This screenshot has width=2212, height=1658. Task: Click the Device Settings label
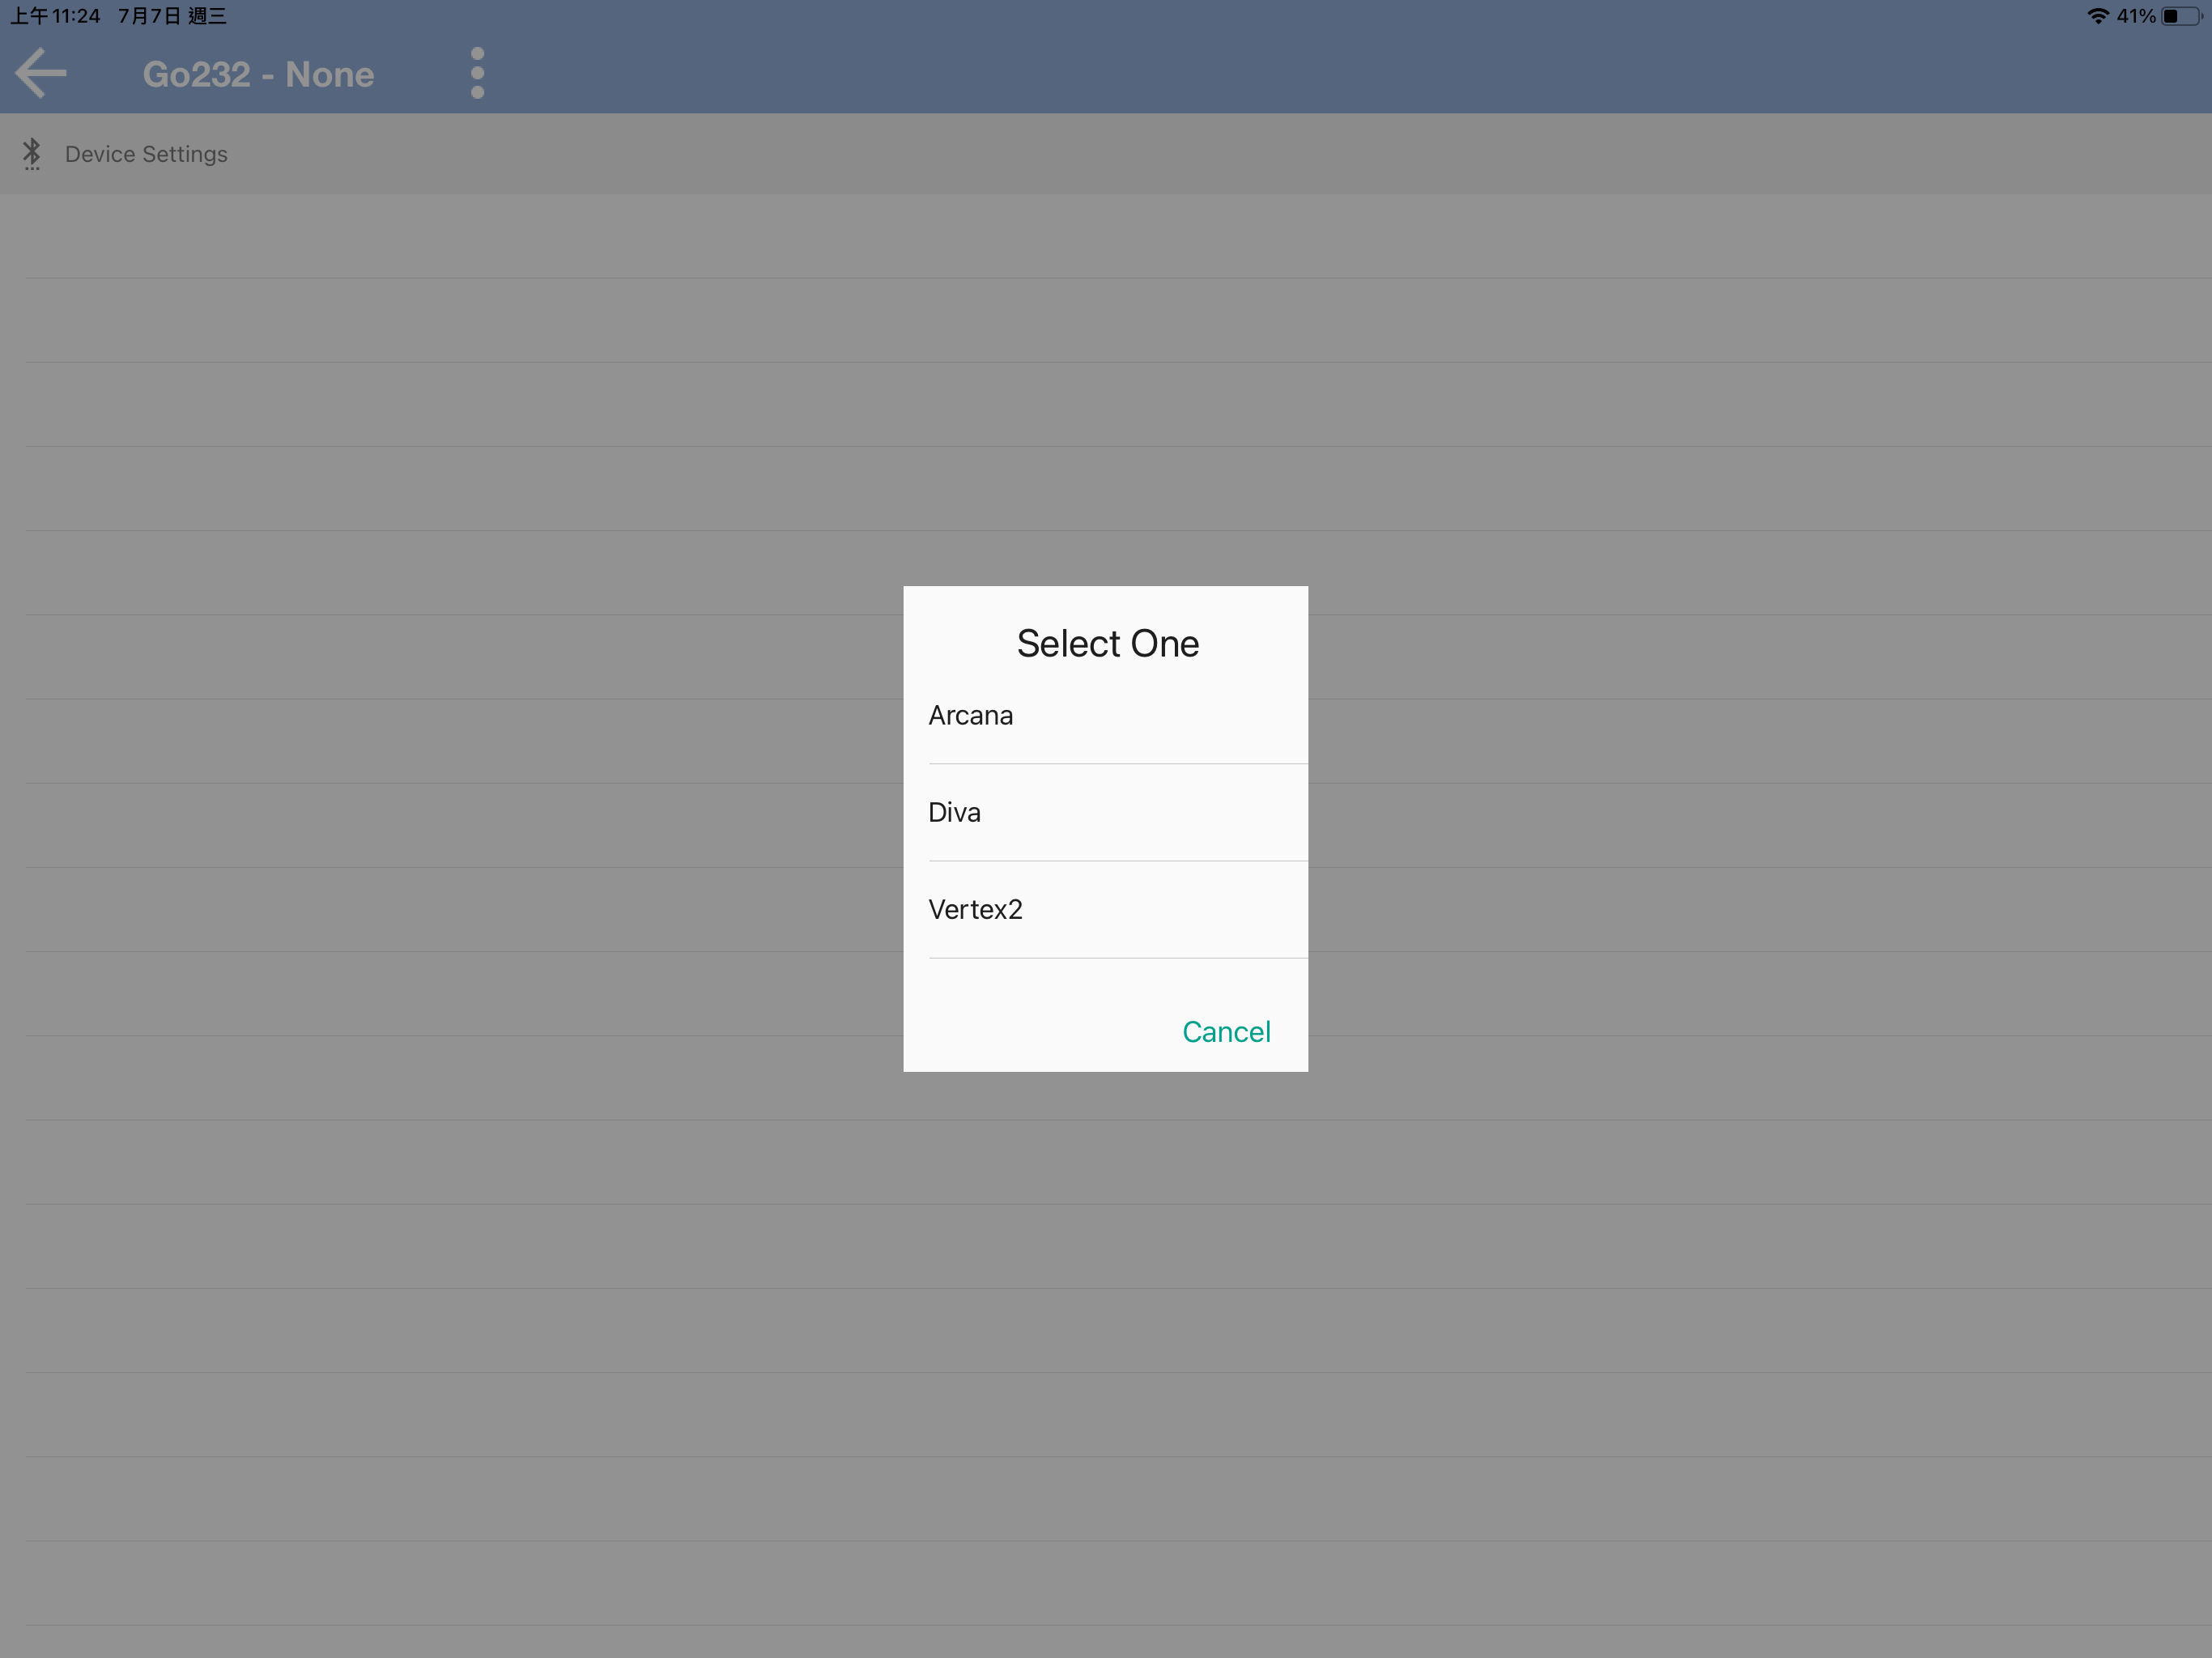point(146,154)
